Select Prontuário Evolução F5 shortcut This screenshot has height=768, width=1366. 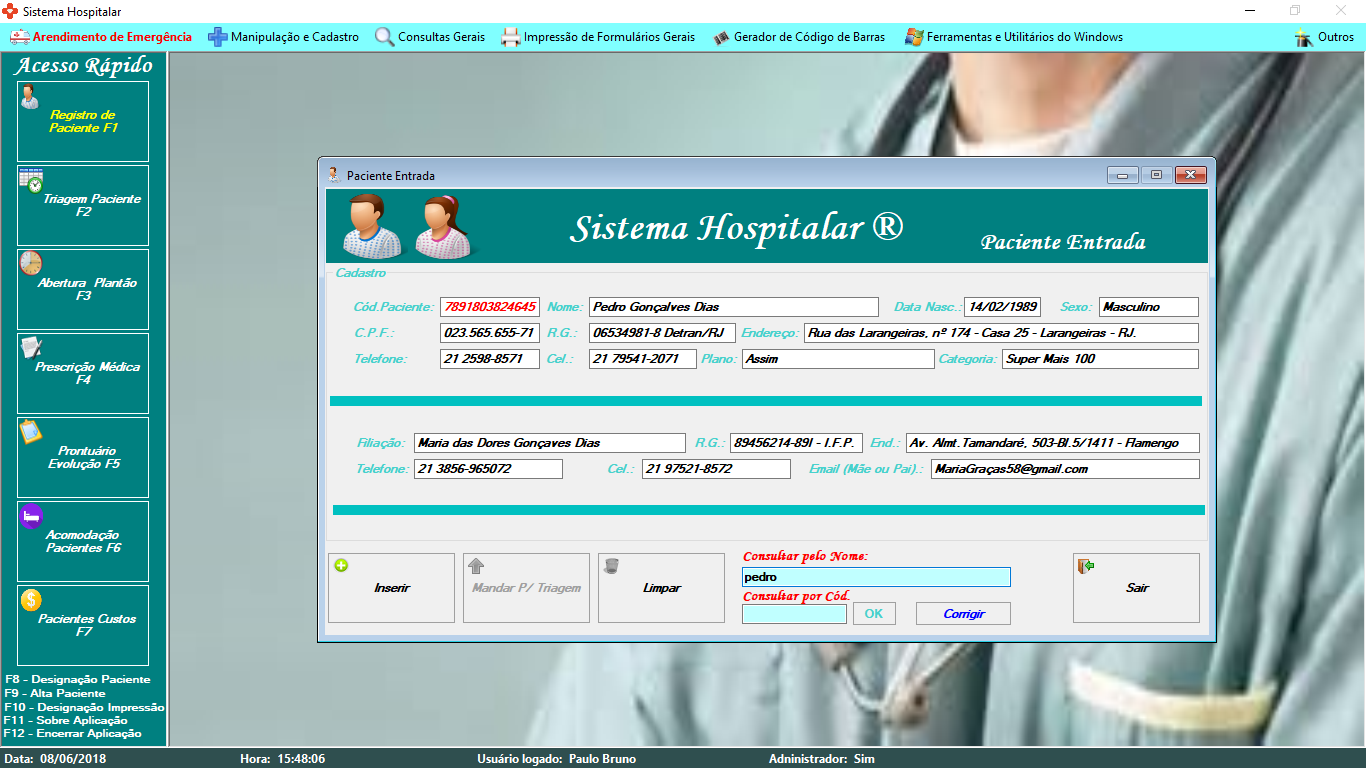[x=83, y=458]
